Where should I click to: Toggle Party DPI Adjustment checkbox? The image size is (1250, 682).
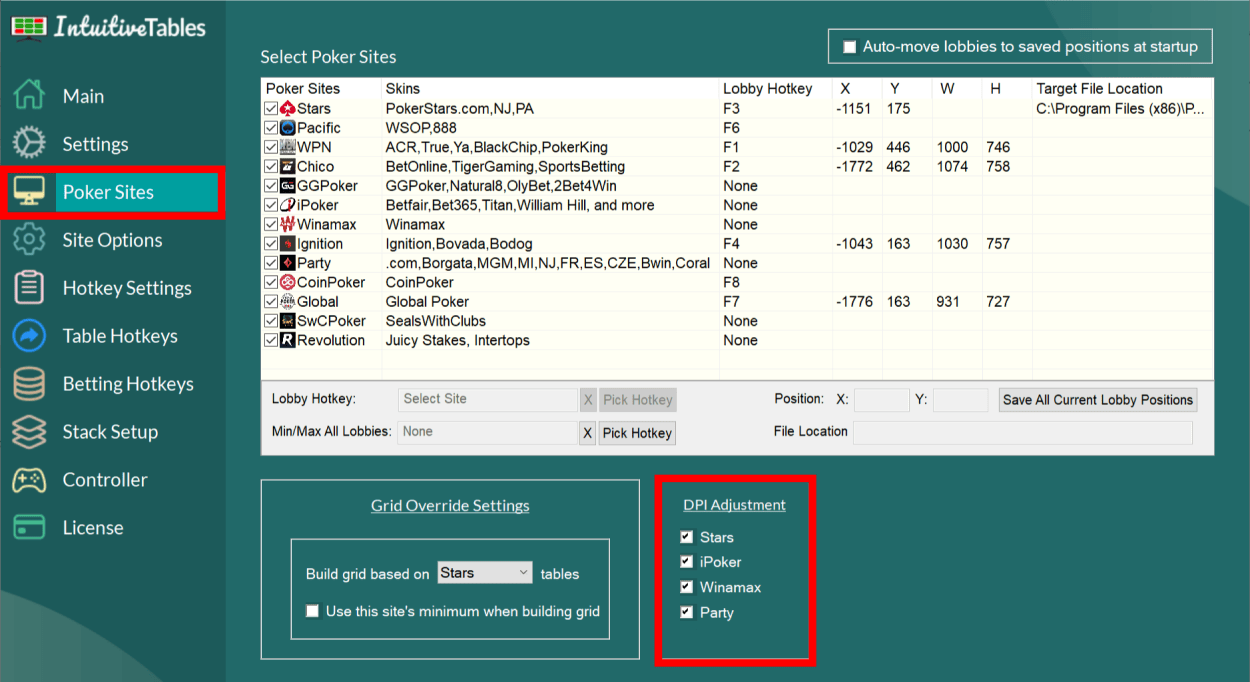(x=686, y=612)
